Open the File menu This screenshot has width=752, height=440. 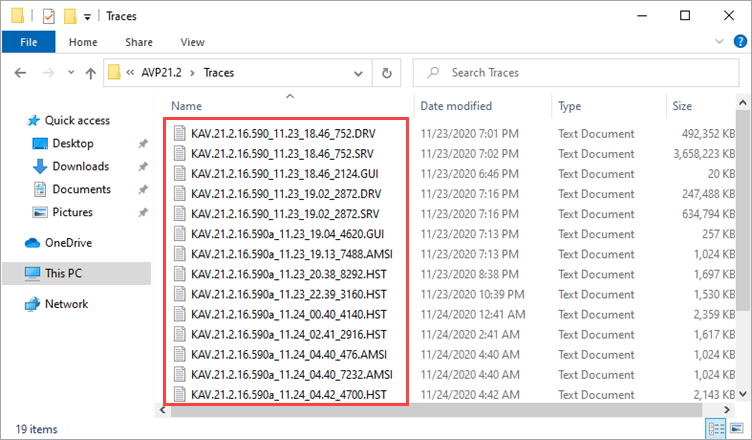29,42
